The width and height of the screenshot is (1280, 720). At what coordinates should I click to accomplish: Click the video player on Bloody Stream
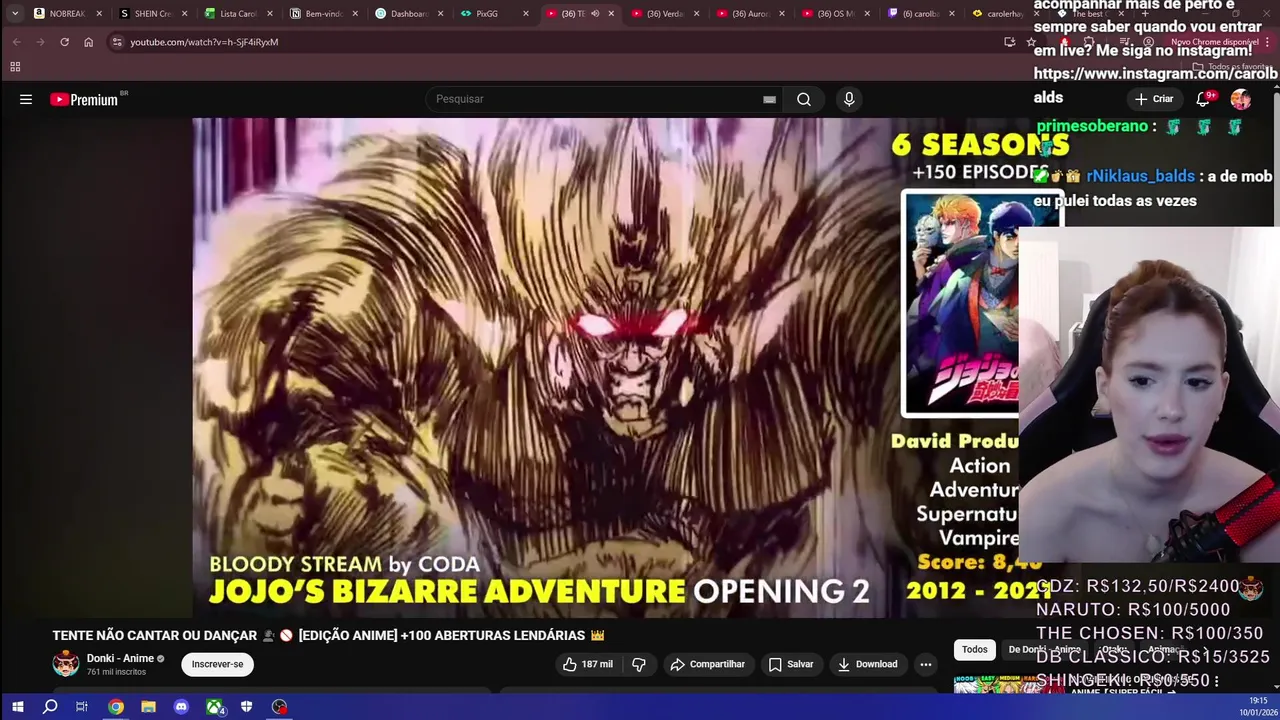click(x=605, y=367)
